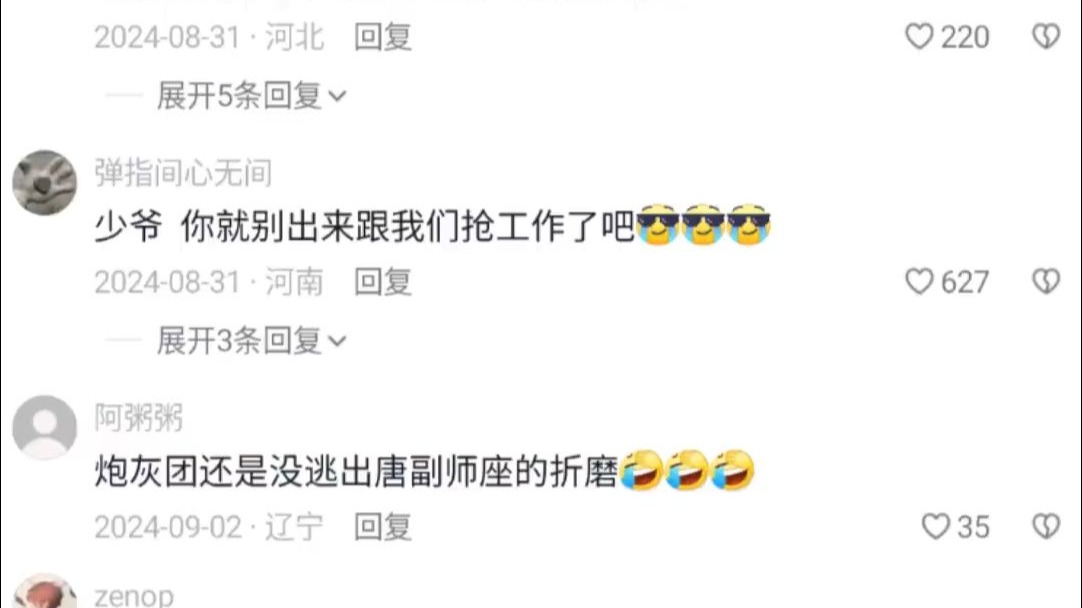Open username 弹指间心无间 profile
Screen dimensions: 1082x608
(x=183, y=173)
